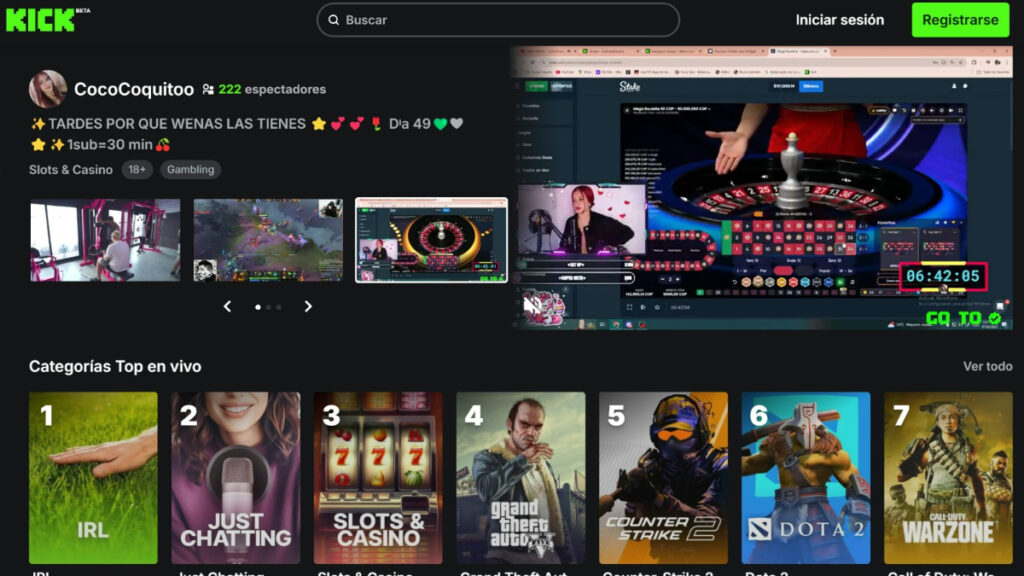Image resolution: width=1024 pixels, height=576 pixels.
Task: Select the first carousel page dot
Action: [258, 307]
